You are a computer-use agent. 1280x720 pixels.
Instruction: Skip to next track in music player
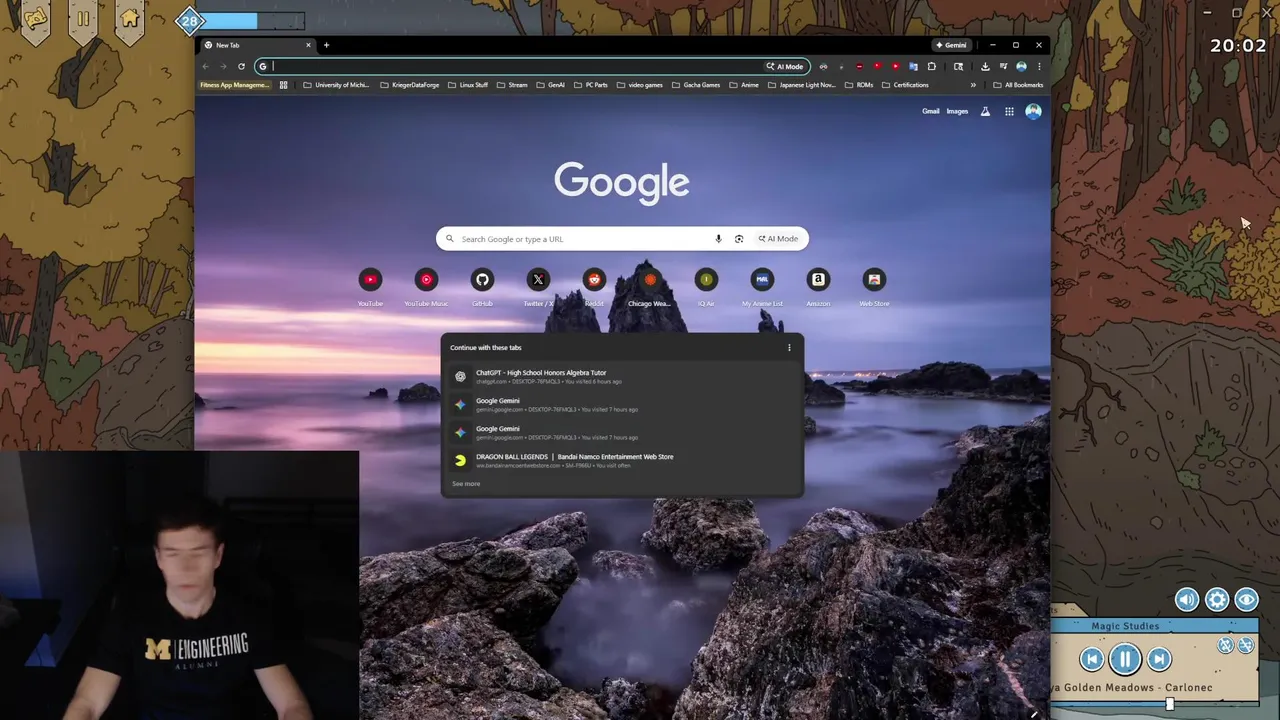point(1159,659)
